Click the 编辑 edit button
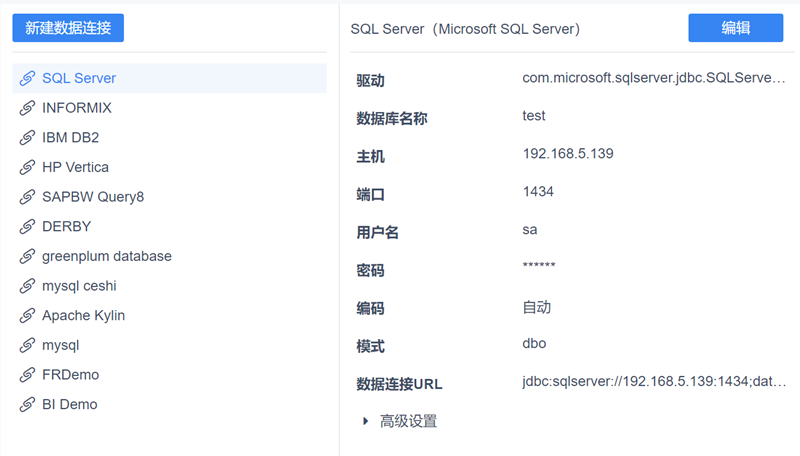Image resolution: width=800 pixels, height=456 pixels. (x=735, y=28)
